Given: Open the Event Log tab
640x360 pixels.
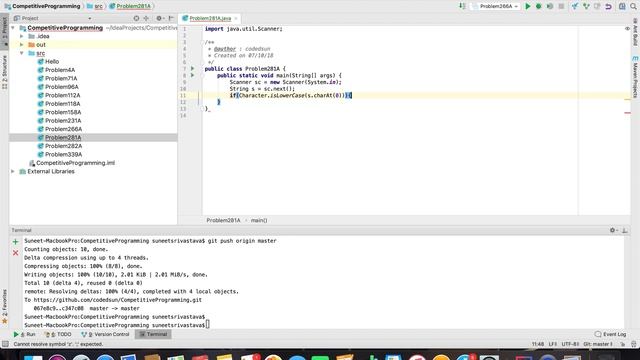Looking at the screenshot, I should 610,334.
